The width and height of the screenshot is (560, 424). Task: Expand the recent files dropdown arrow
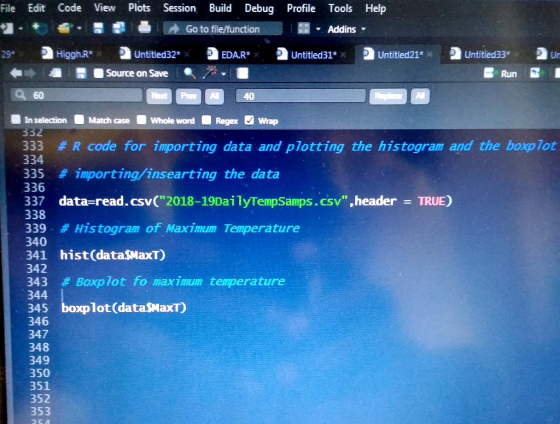point(79,28)
